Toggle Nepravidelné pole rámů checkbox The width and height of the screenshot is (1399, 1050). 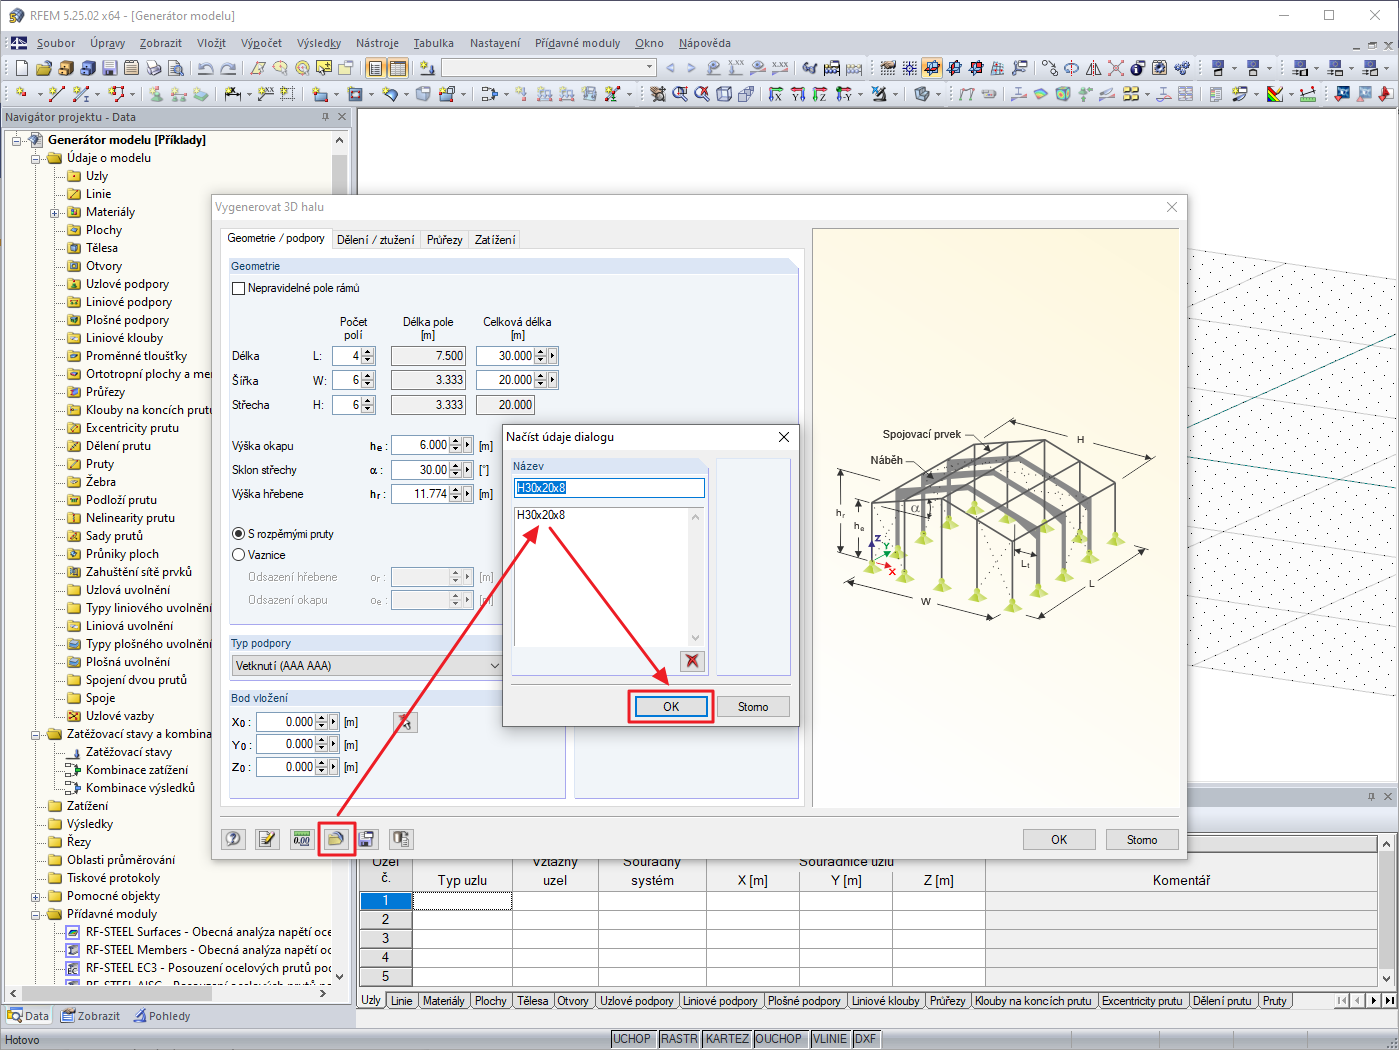point(238,288)
